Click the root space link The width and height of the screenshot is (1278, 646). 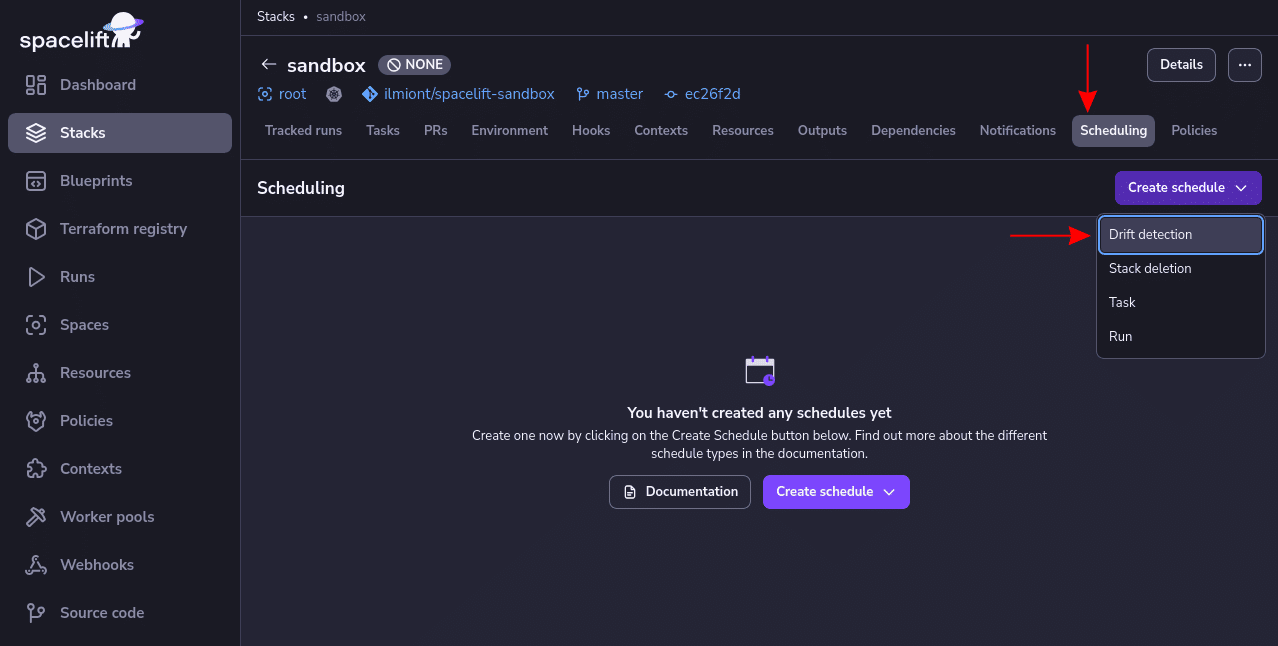tap(293, 94)
